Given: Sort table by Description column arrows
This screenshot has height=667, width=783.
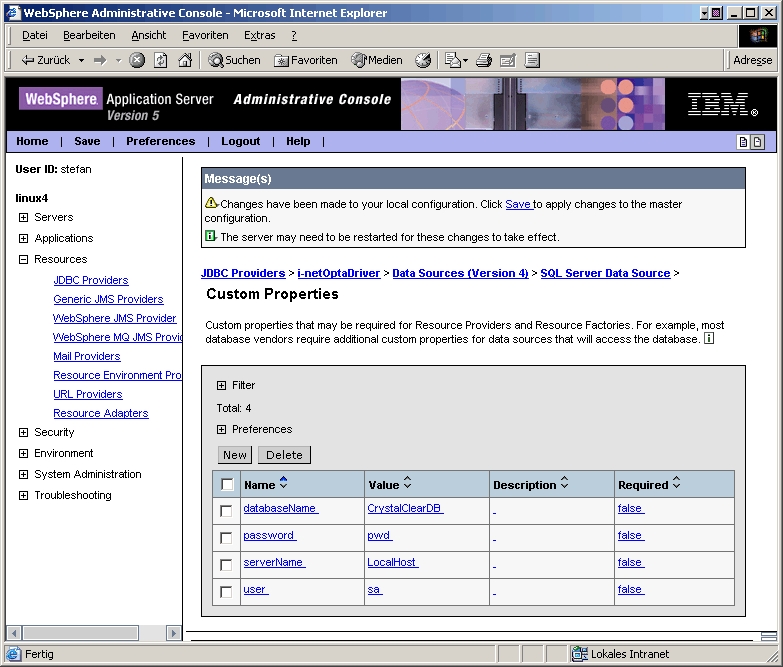Looking at the screenshot, I should pyautogui.click(x=564, y=482).
